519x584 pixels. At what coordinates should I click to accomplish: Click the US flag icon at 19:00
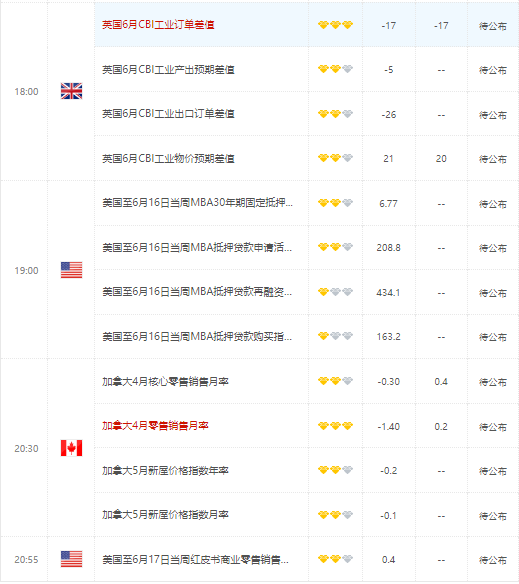tap(71, 270)
